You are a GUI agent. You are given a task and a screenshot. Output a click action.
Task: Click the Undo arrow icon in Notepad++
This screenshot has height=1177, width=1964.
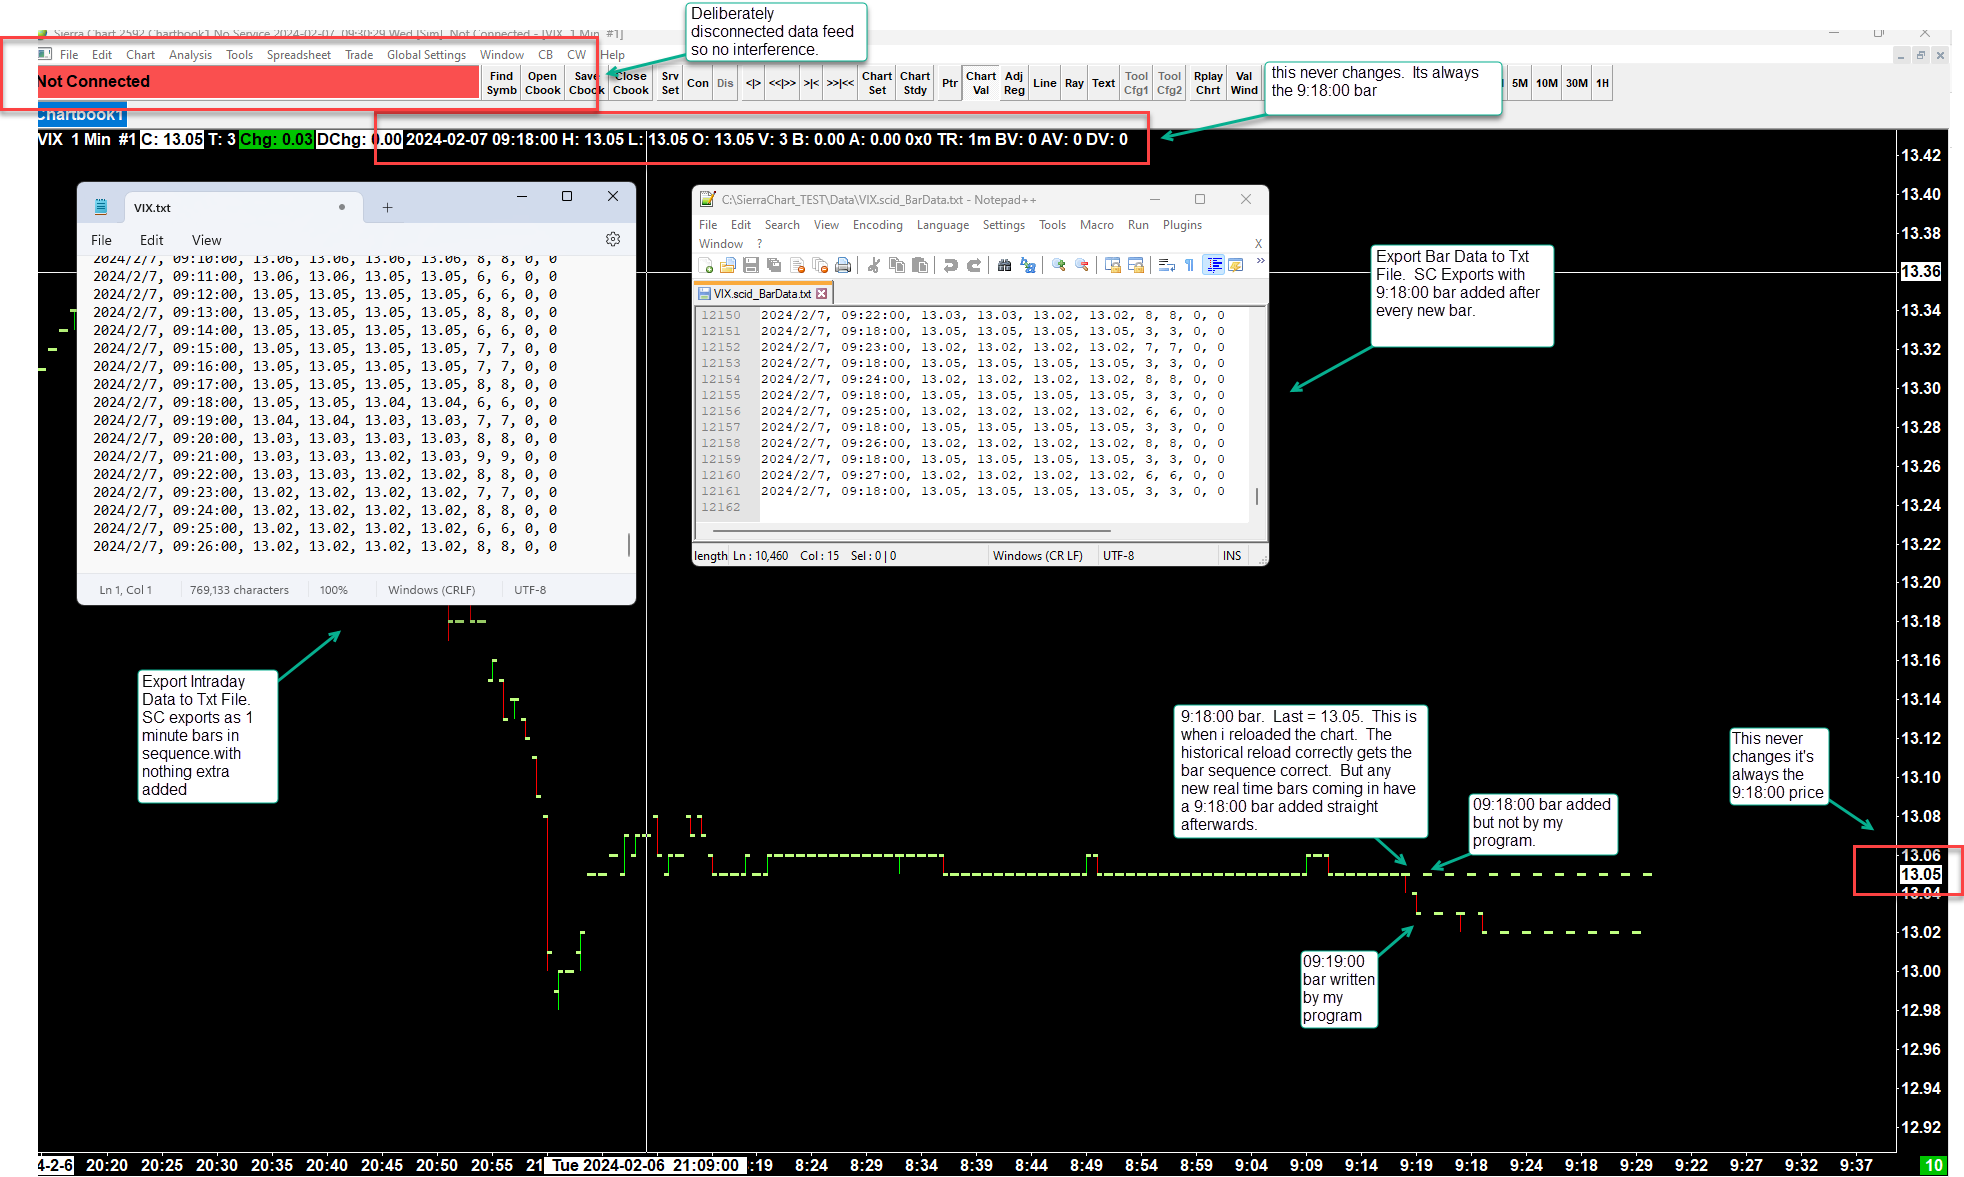click(950, 265)
